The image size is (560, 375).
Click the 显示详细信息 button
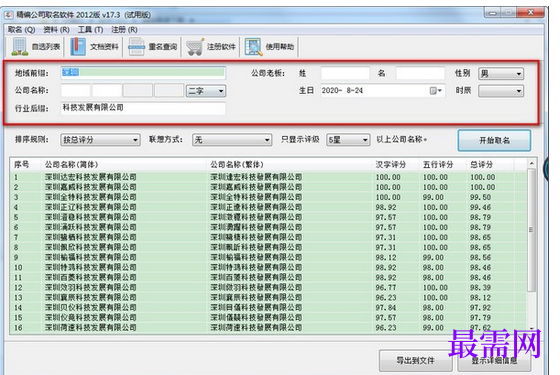coord(494,361)
